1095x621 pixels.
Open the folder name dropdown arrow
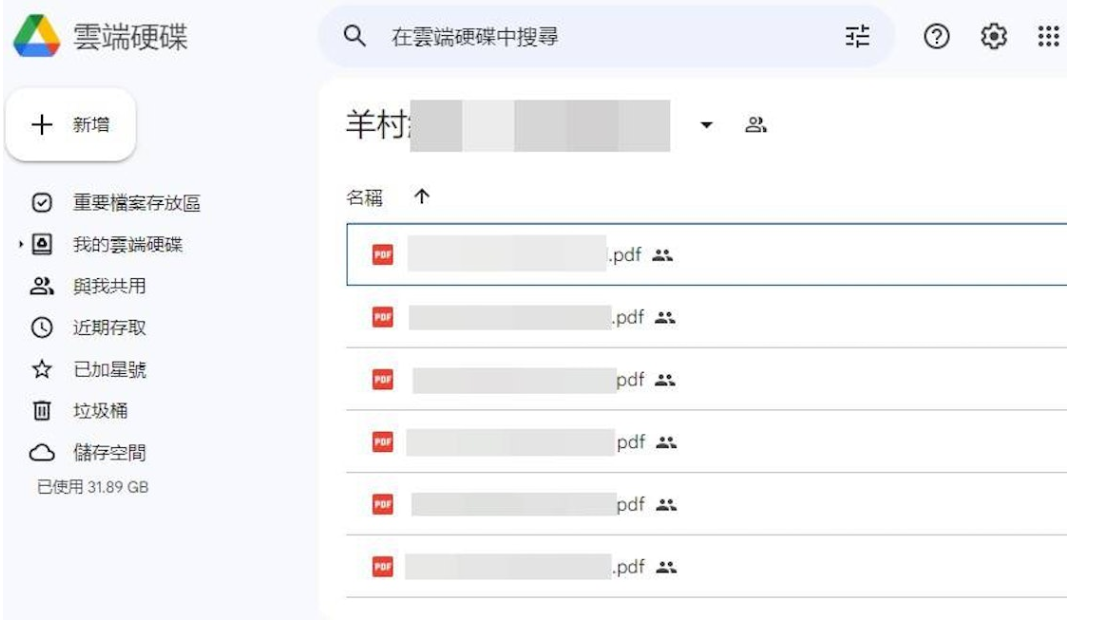[707, 125]
